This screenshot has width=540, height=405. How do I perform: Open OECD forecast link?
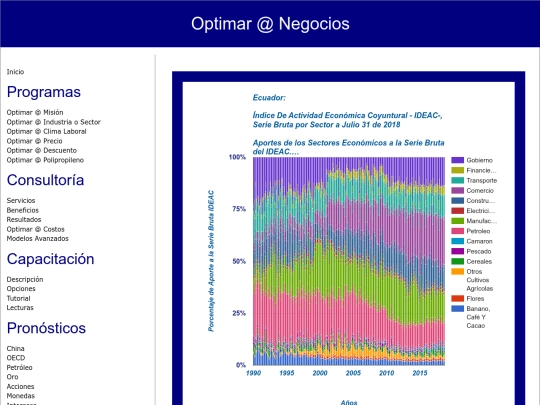coord(16,358)
